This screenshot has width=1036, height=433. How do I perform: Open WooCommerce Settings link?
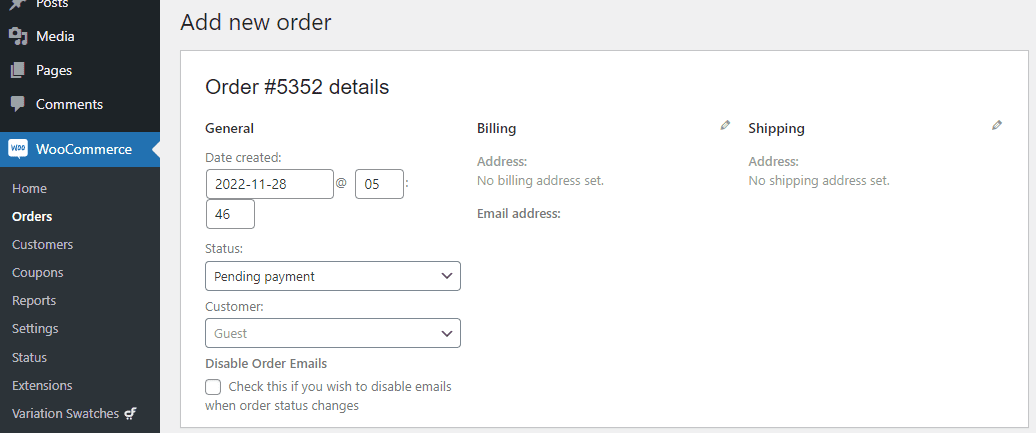35,329
